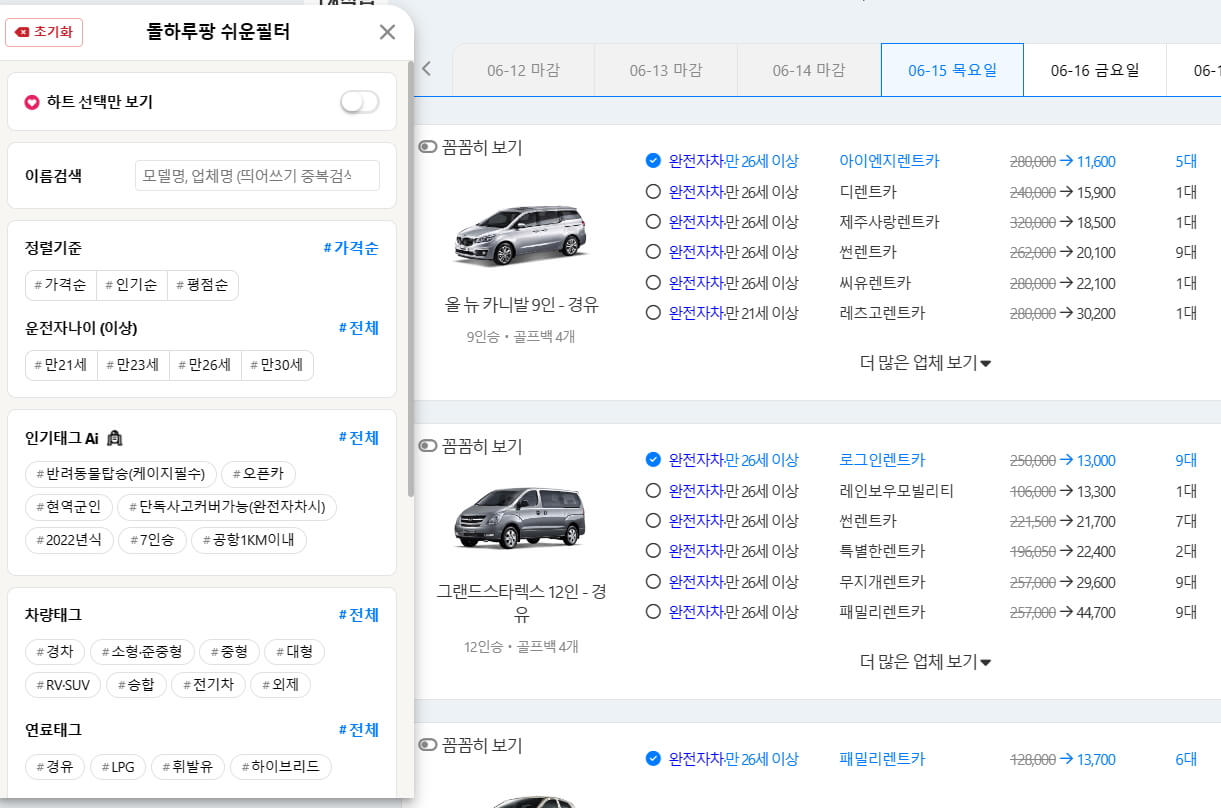The height and width of the screenshot is (808, 1221).
Task: Select the #오픈카 tag
Action: tap(258, 474)
